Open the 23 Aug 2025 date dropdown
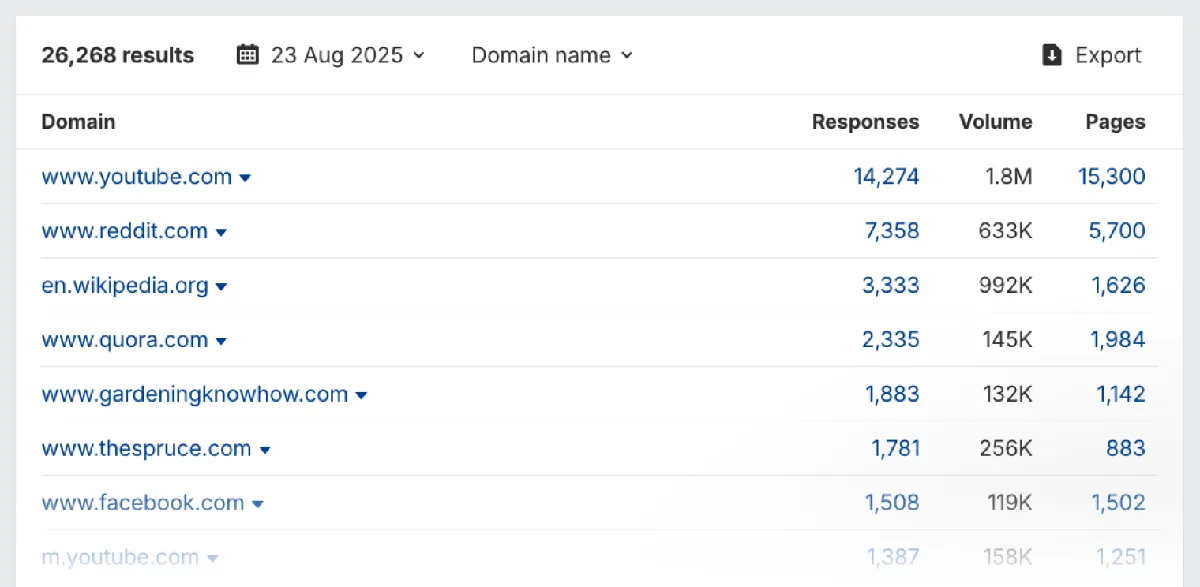Image resolution: width=1200 pixels, height=587 pixels. tap(331, 55)
